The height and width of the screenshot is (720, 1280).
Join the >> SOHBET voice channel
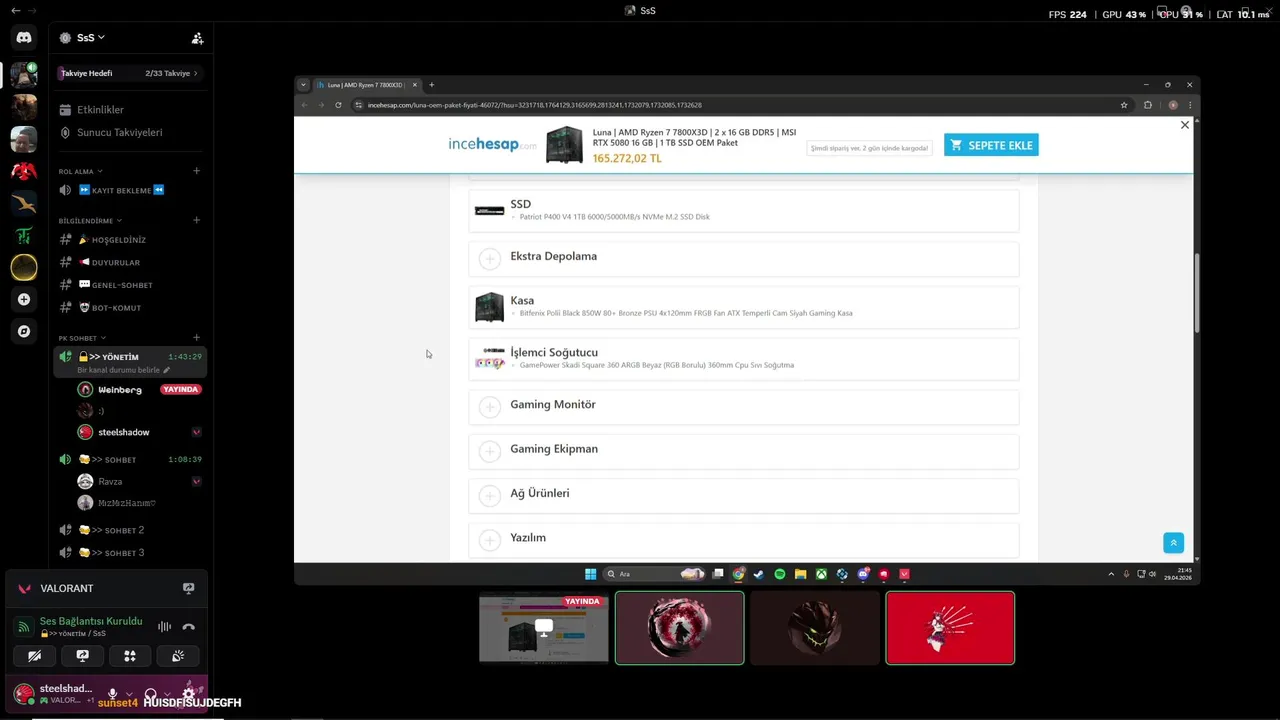pyautogui.click(x=130, y=459)
